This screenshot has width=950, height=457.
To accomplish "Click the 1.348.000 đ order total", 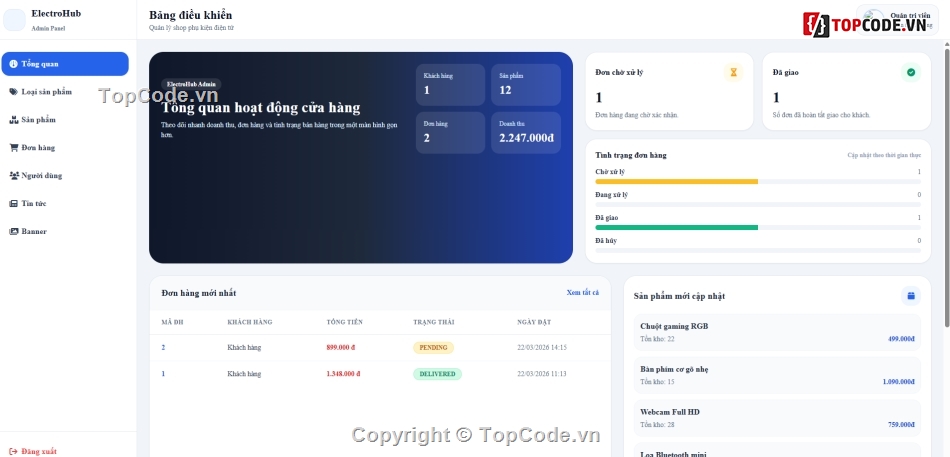I will click(343, 373).
